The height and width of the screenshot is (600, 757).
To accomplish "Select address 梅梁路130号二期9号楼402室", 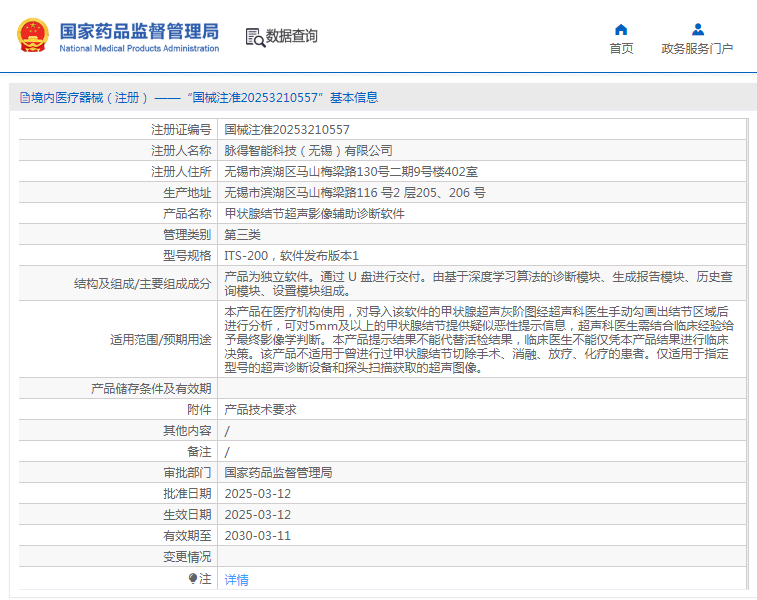I will (x=351, y=172).
